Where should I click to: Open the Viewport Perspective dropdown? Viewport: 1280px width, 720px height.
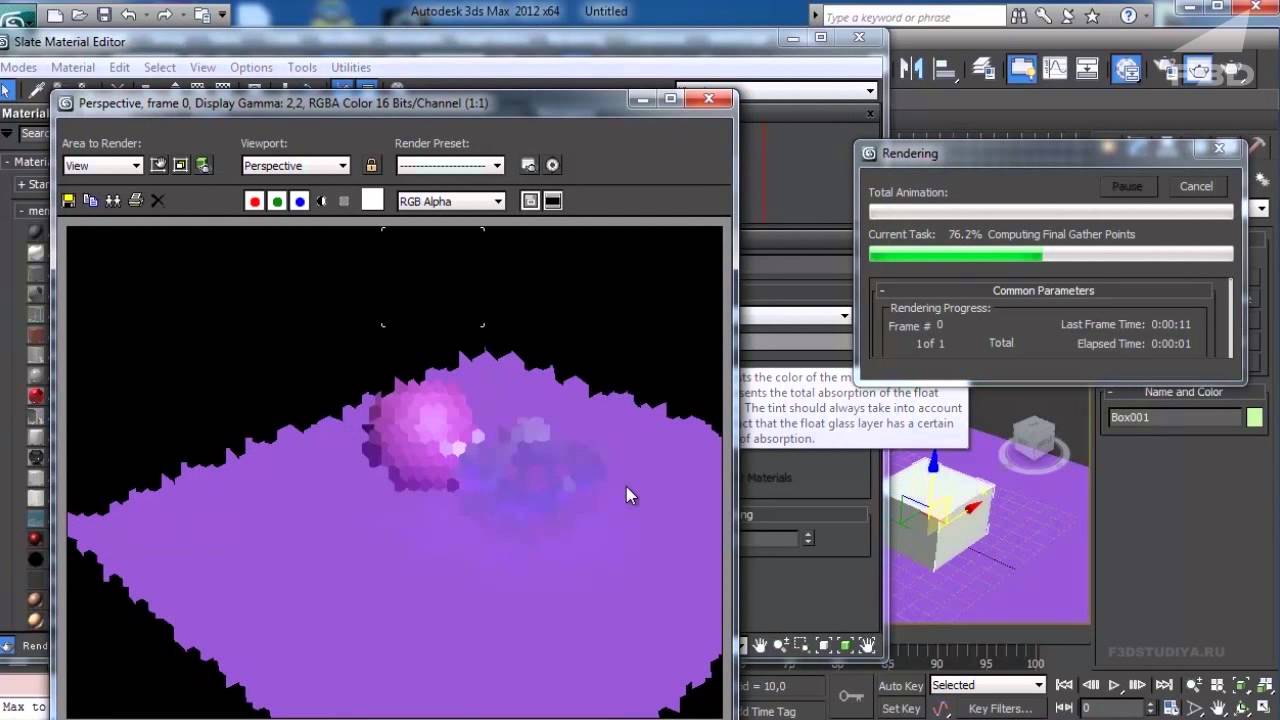(x=295, y=165)
